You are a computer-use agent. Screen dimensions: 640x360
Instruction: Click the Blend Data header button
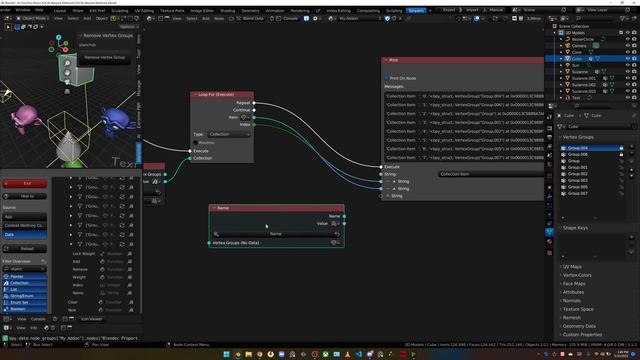coord(250,18)
